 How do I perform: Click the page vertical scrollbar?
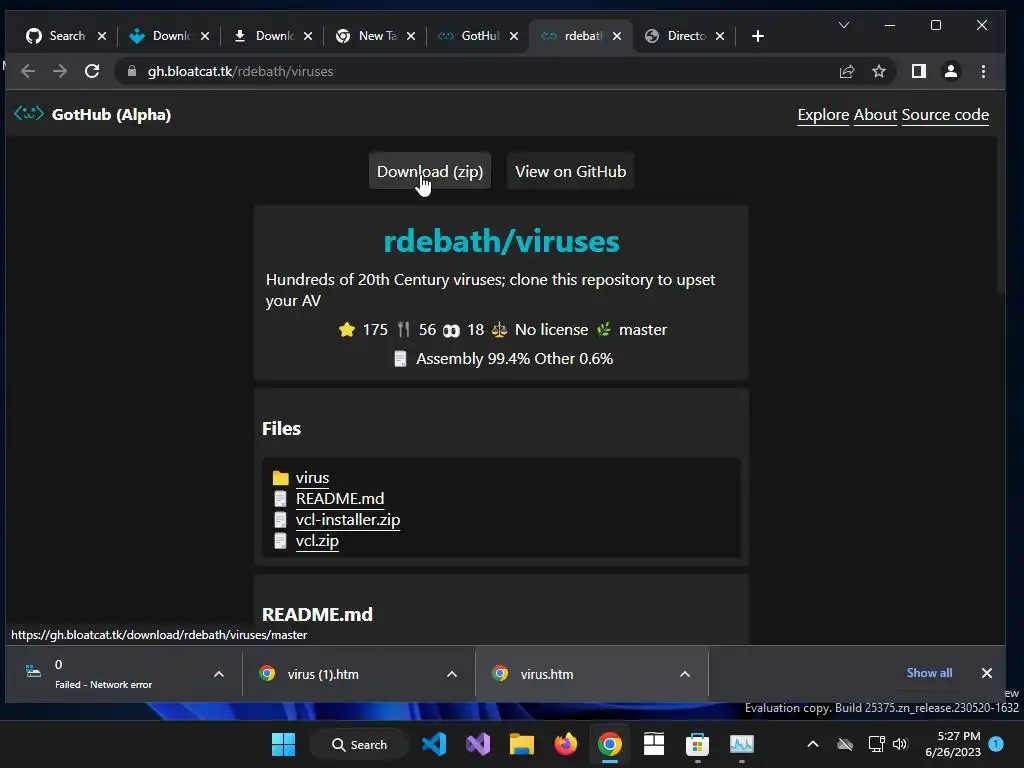[x=1001, y=216]
